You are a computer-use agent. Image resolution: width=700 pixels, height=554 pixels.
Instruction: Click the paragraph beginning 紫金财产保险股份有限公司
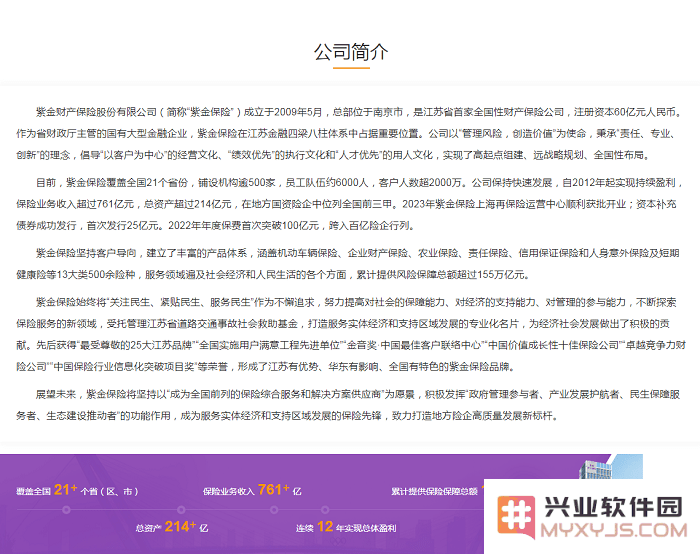click(350, 133)
